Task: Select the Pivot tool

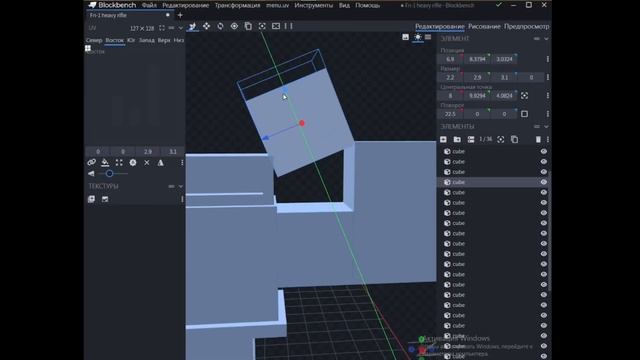Action: pyautogui.click(x=234, y=26)
